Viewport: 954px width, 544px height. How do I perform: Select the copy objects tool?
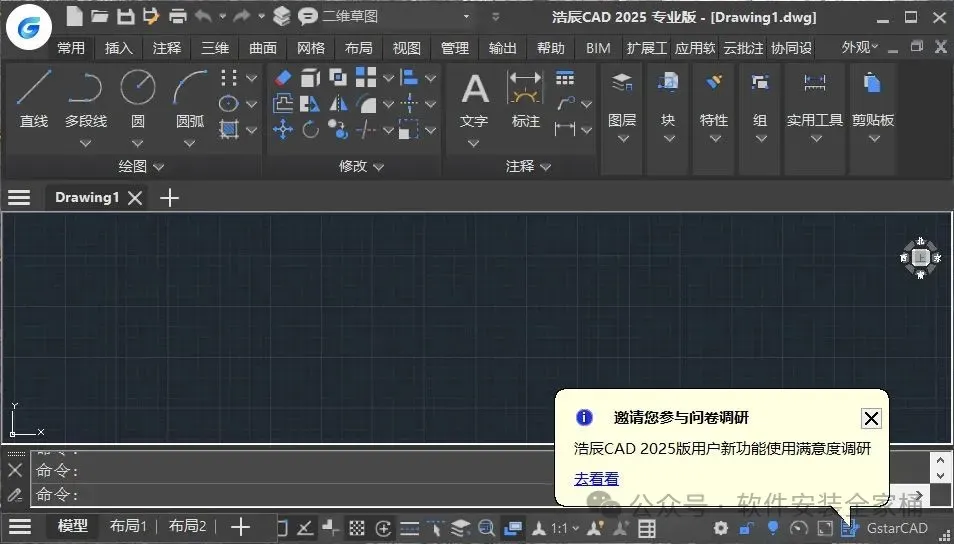click(338, 130)
